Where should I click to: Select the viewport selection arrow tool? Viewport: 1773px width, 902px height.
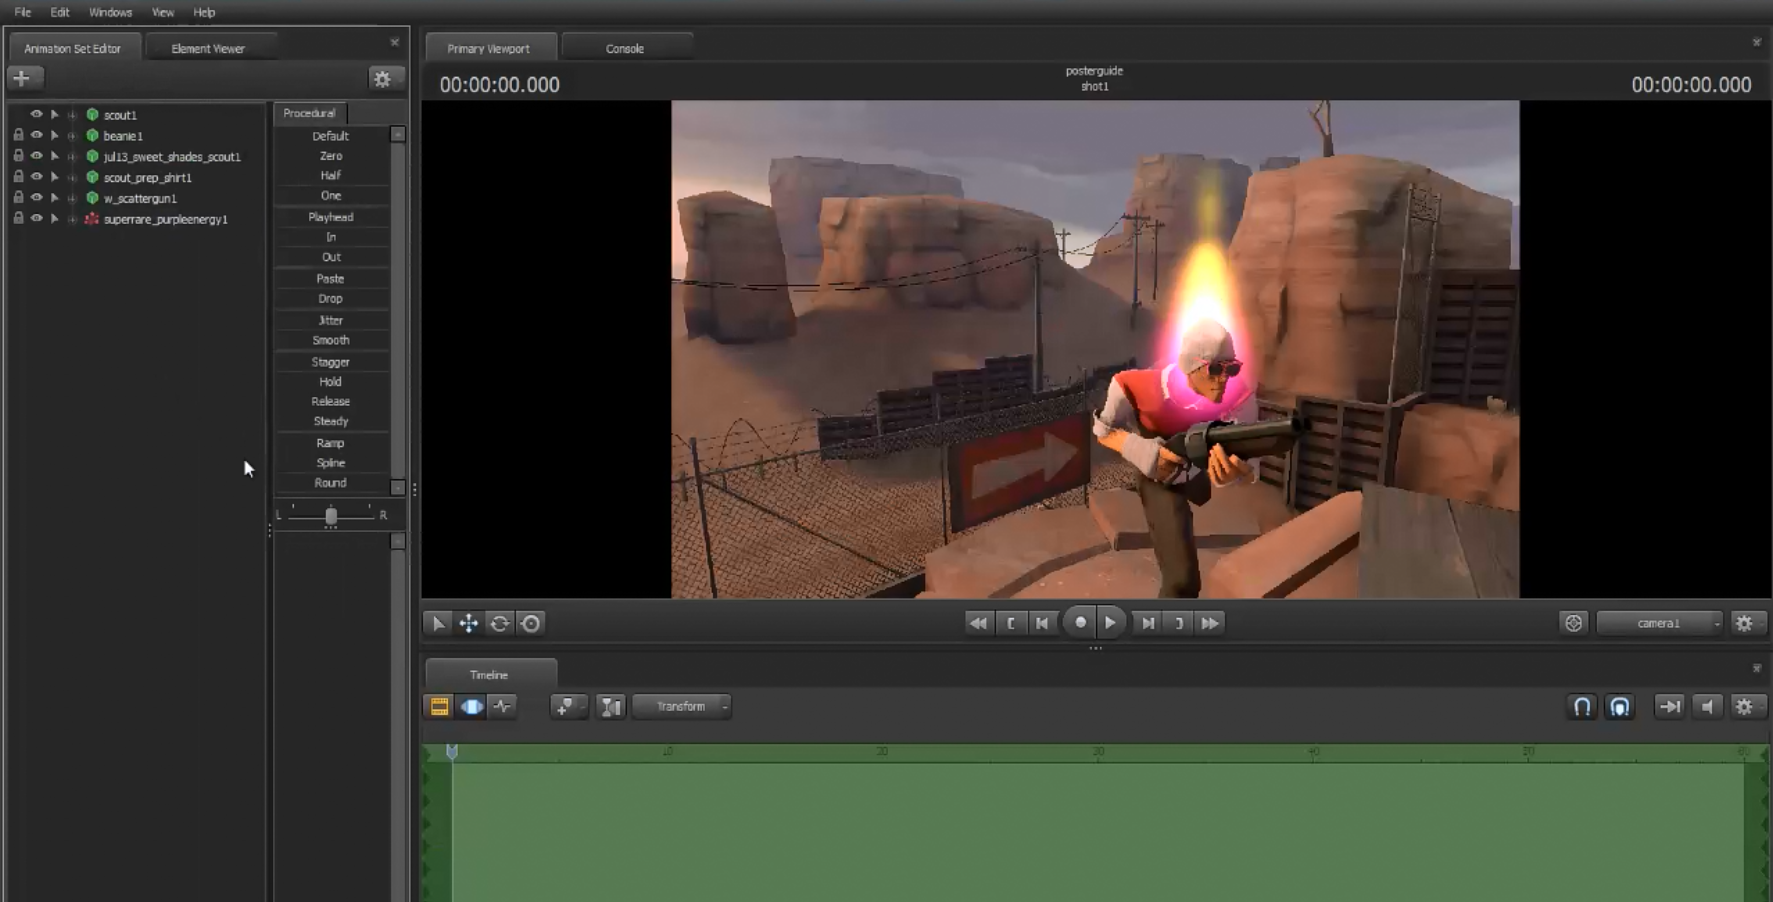438,623
